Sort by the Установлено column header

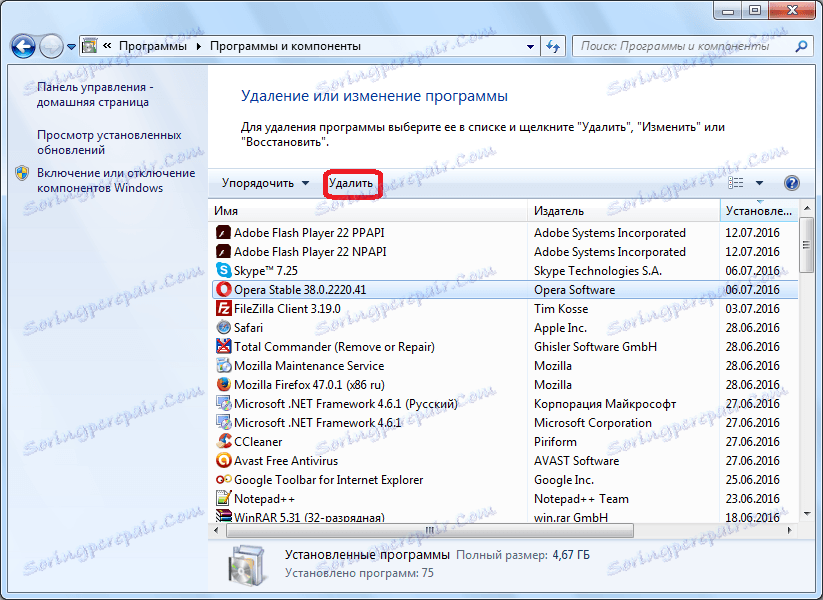758,210
